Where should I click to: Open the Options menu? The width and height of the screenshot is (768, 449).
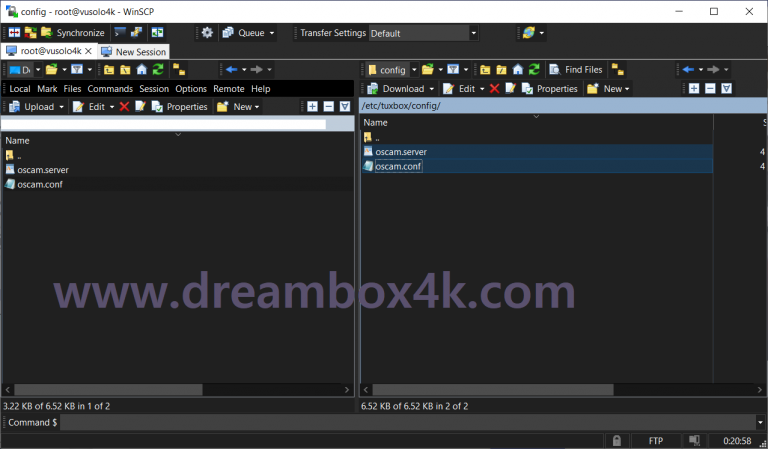click(x=191, y=89)
